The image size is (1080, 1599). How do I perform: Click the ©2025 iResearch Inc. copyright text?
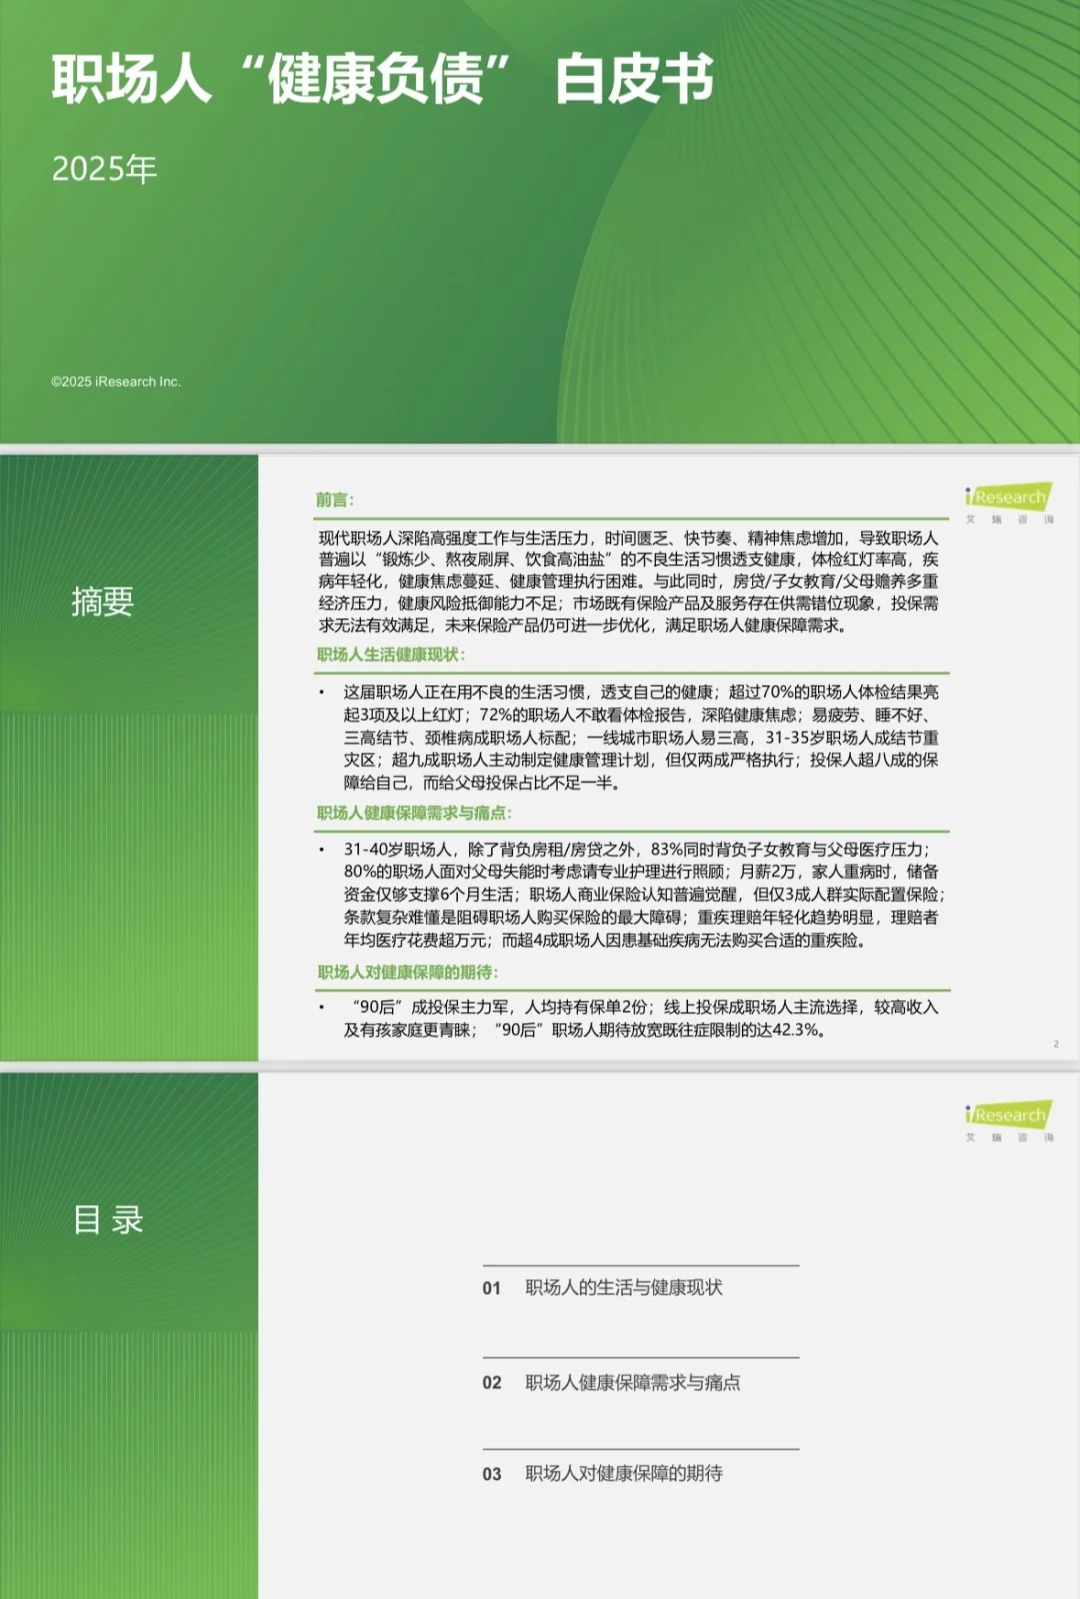click(116, 382)
